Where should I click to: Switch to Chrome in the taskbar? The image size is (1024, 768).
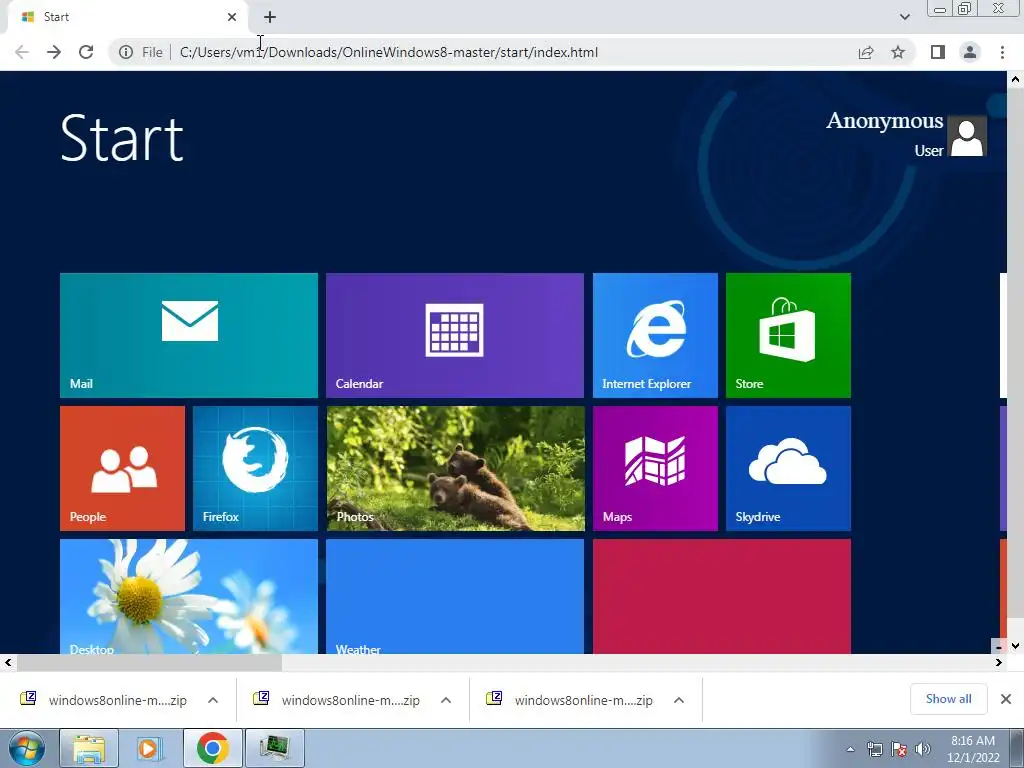pyautogui.click(x=212, y=748)
